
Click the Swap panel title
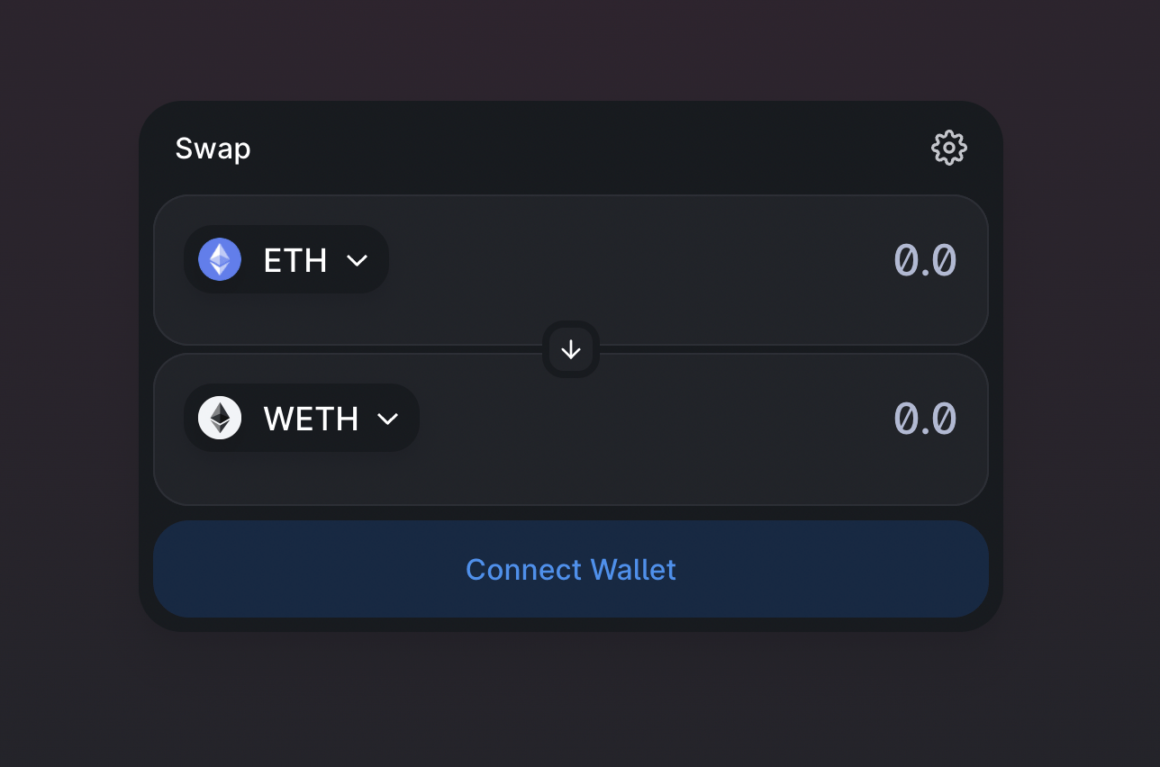(212, 147)
